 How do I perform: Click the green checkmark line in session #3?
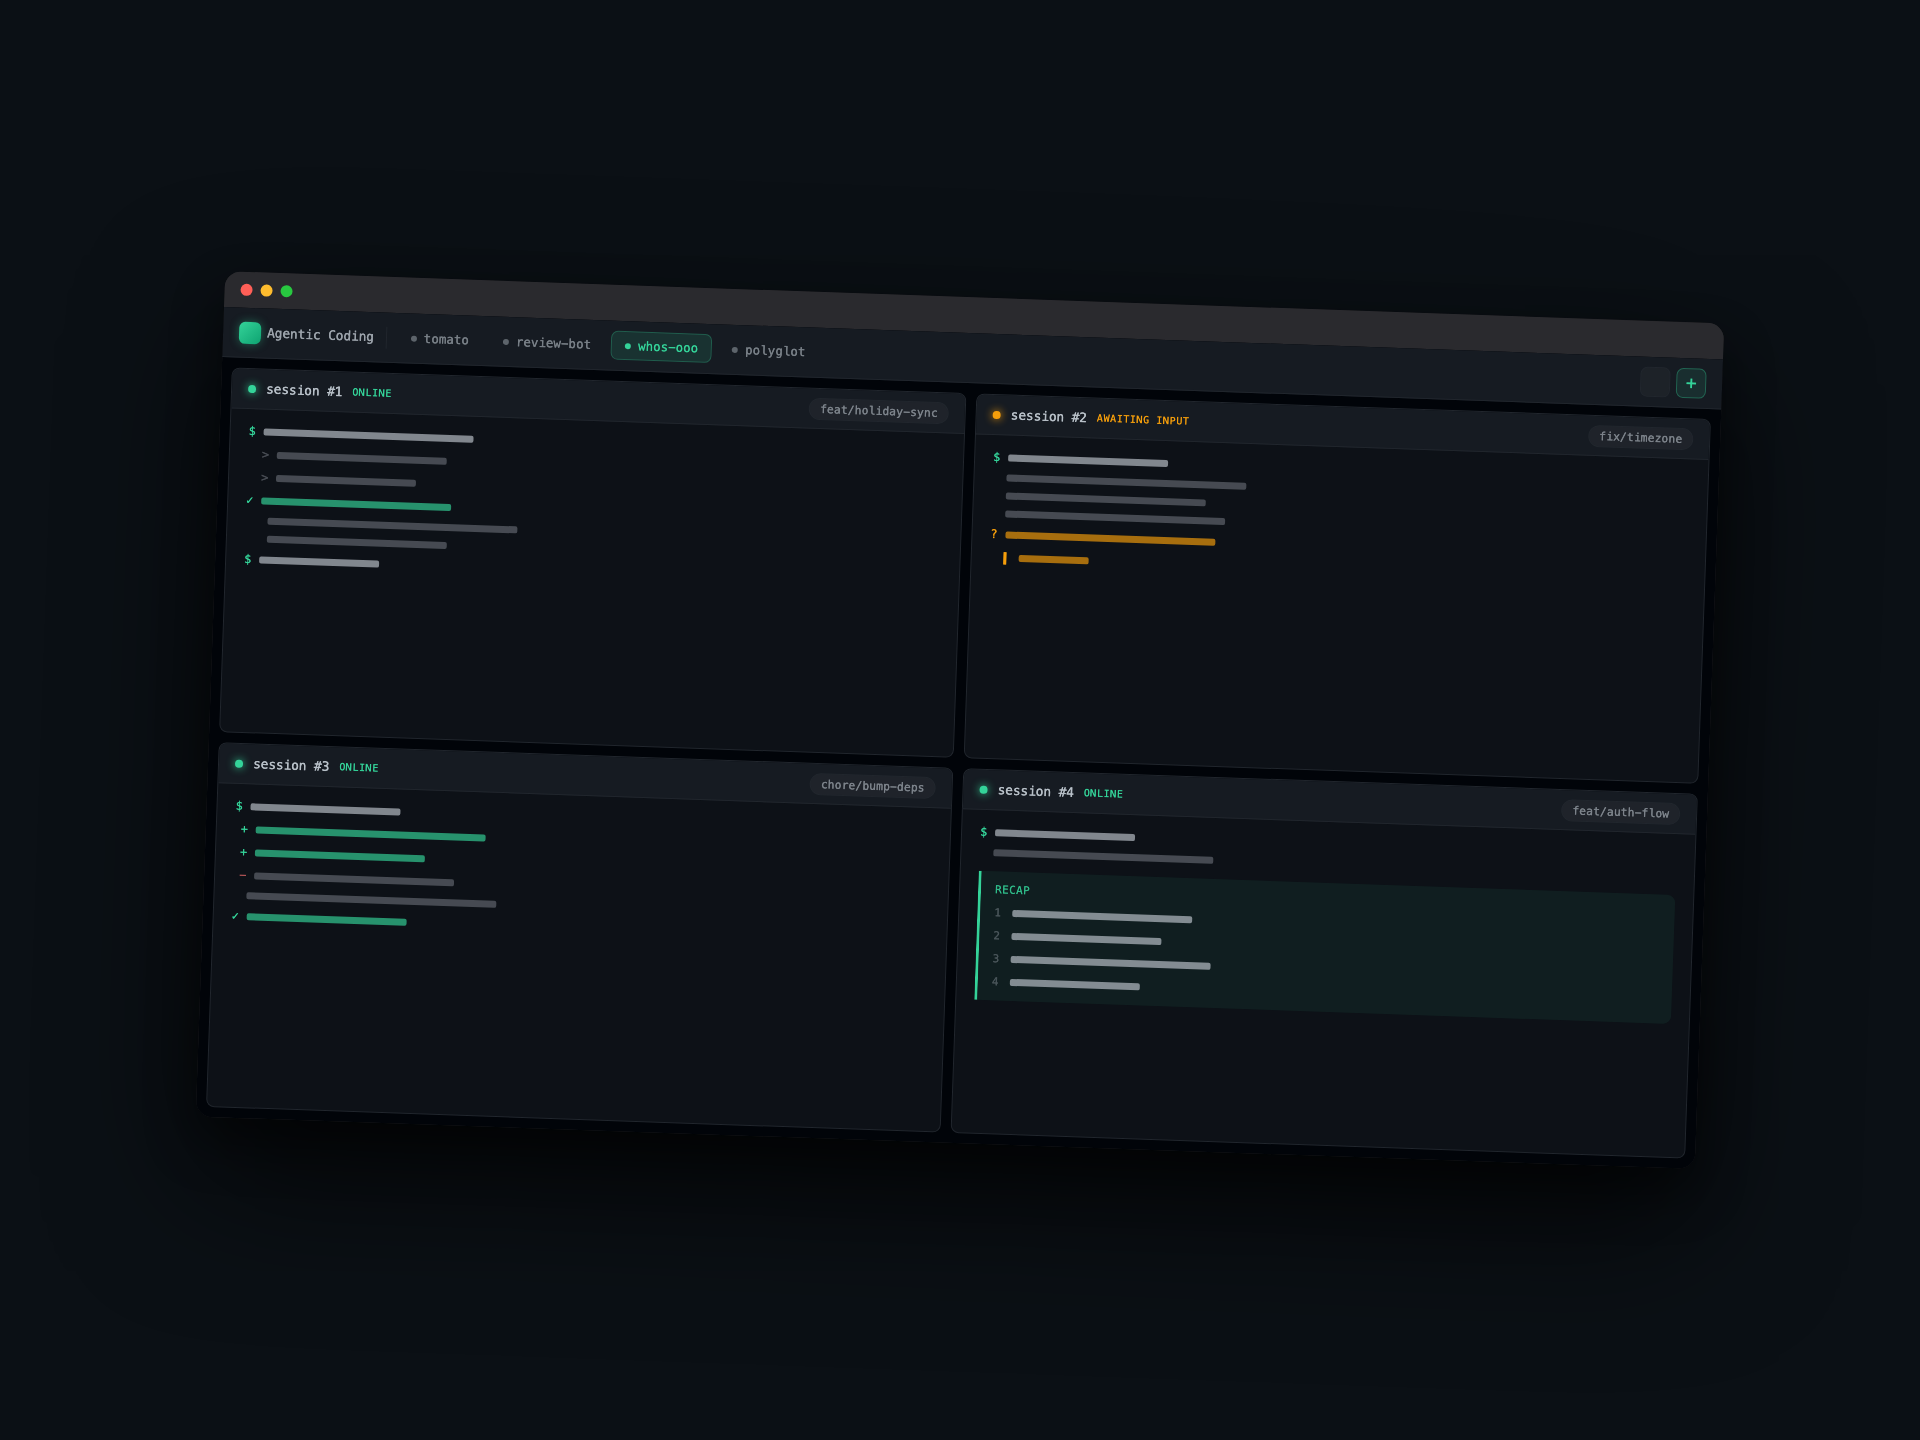tap(319, 919)
